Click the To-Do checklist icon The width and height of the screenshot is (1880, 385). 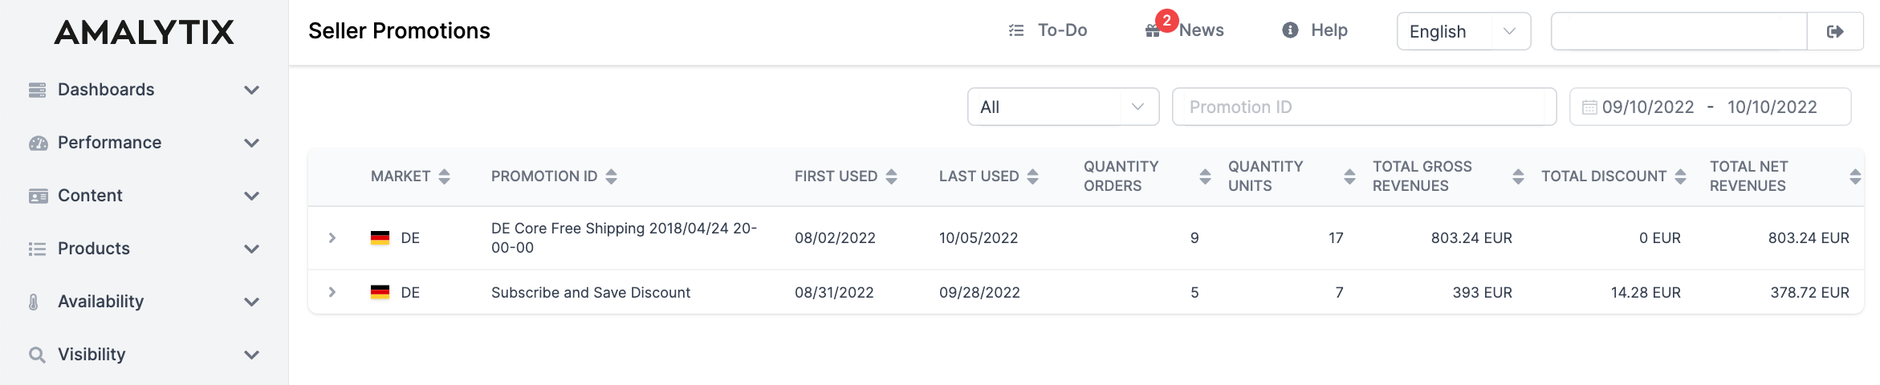[x=1016, y=31]
